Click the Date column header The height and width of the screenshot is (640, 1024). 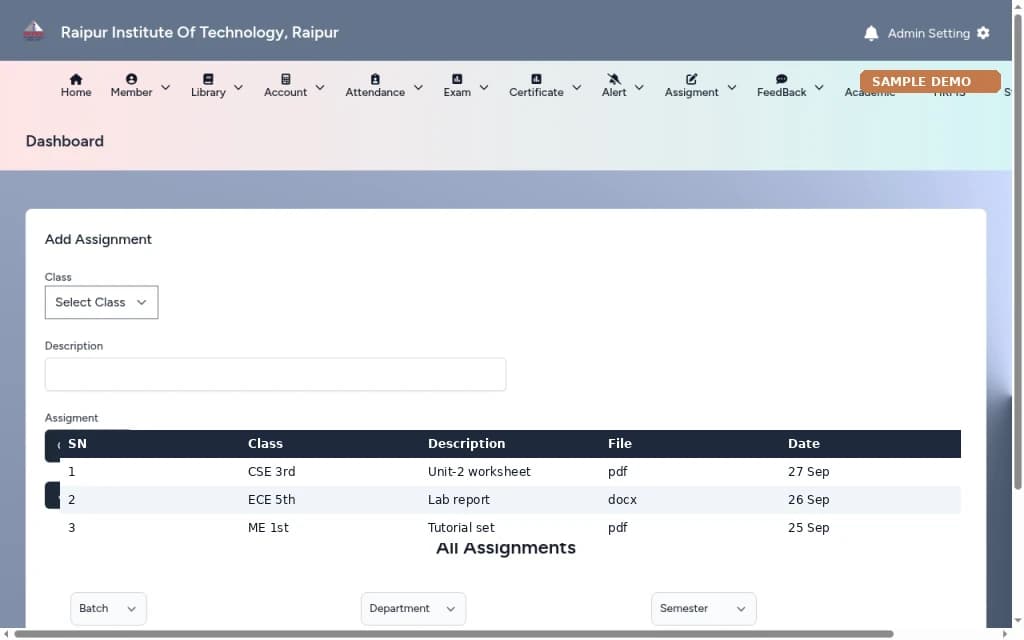(x=803, y=443)
